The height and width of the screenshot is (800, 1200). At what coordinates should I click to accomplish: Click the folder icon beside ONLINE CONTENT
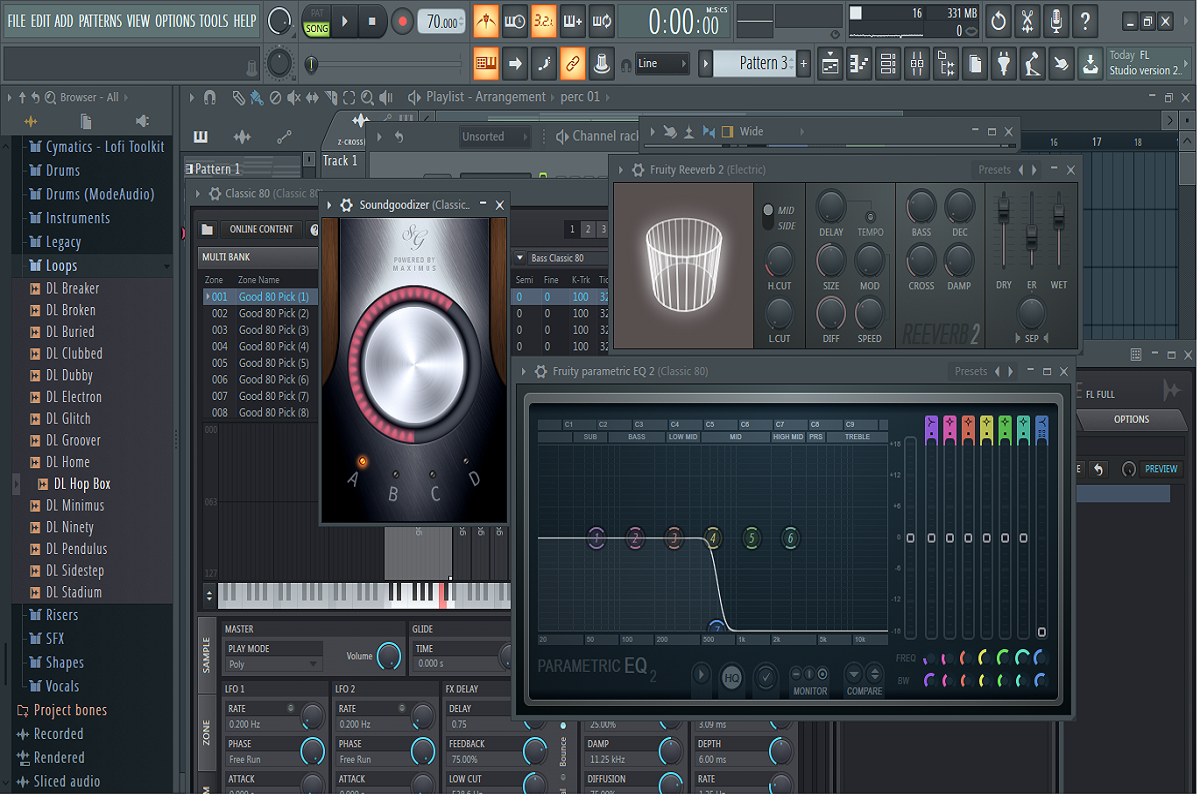tap(206, 229)
